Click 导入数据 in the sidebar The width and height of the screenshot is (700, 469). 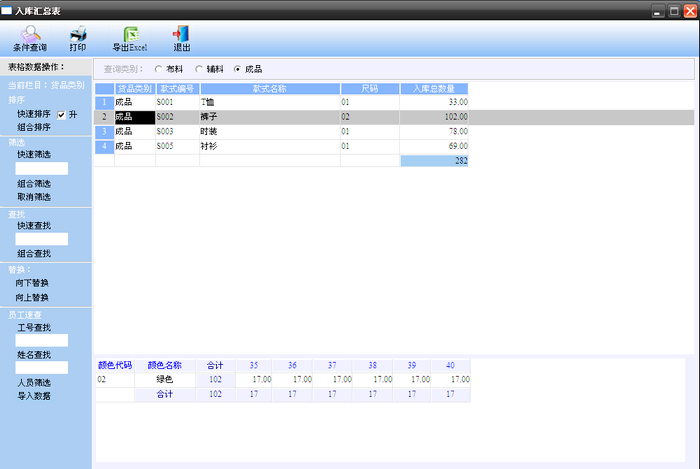[34, 396]
